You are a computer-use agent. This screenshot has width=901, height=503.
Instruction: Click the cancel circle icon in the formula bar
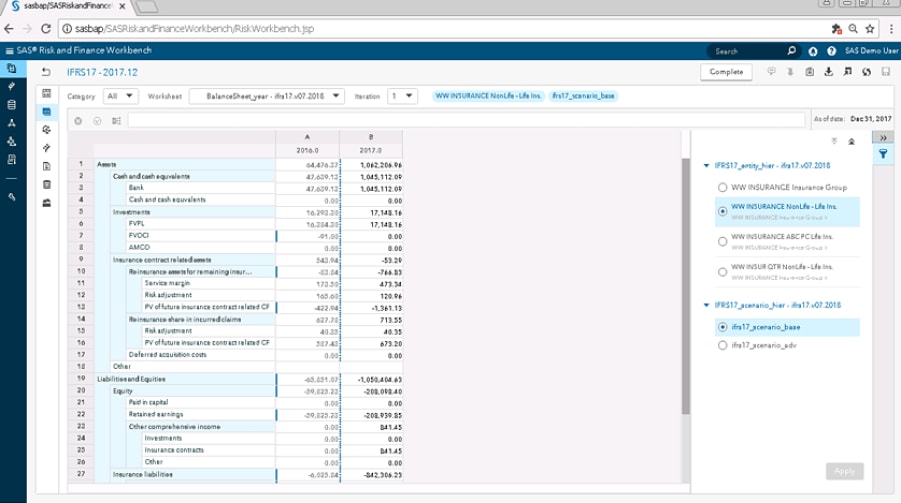78,121
